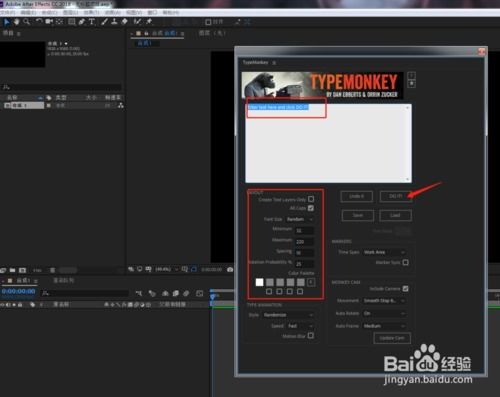
Task: Enable the Motion Blur checkbox
Action: click(311, 335)
